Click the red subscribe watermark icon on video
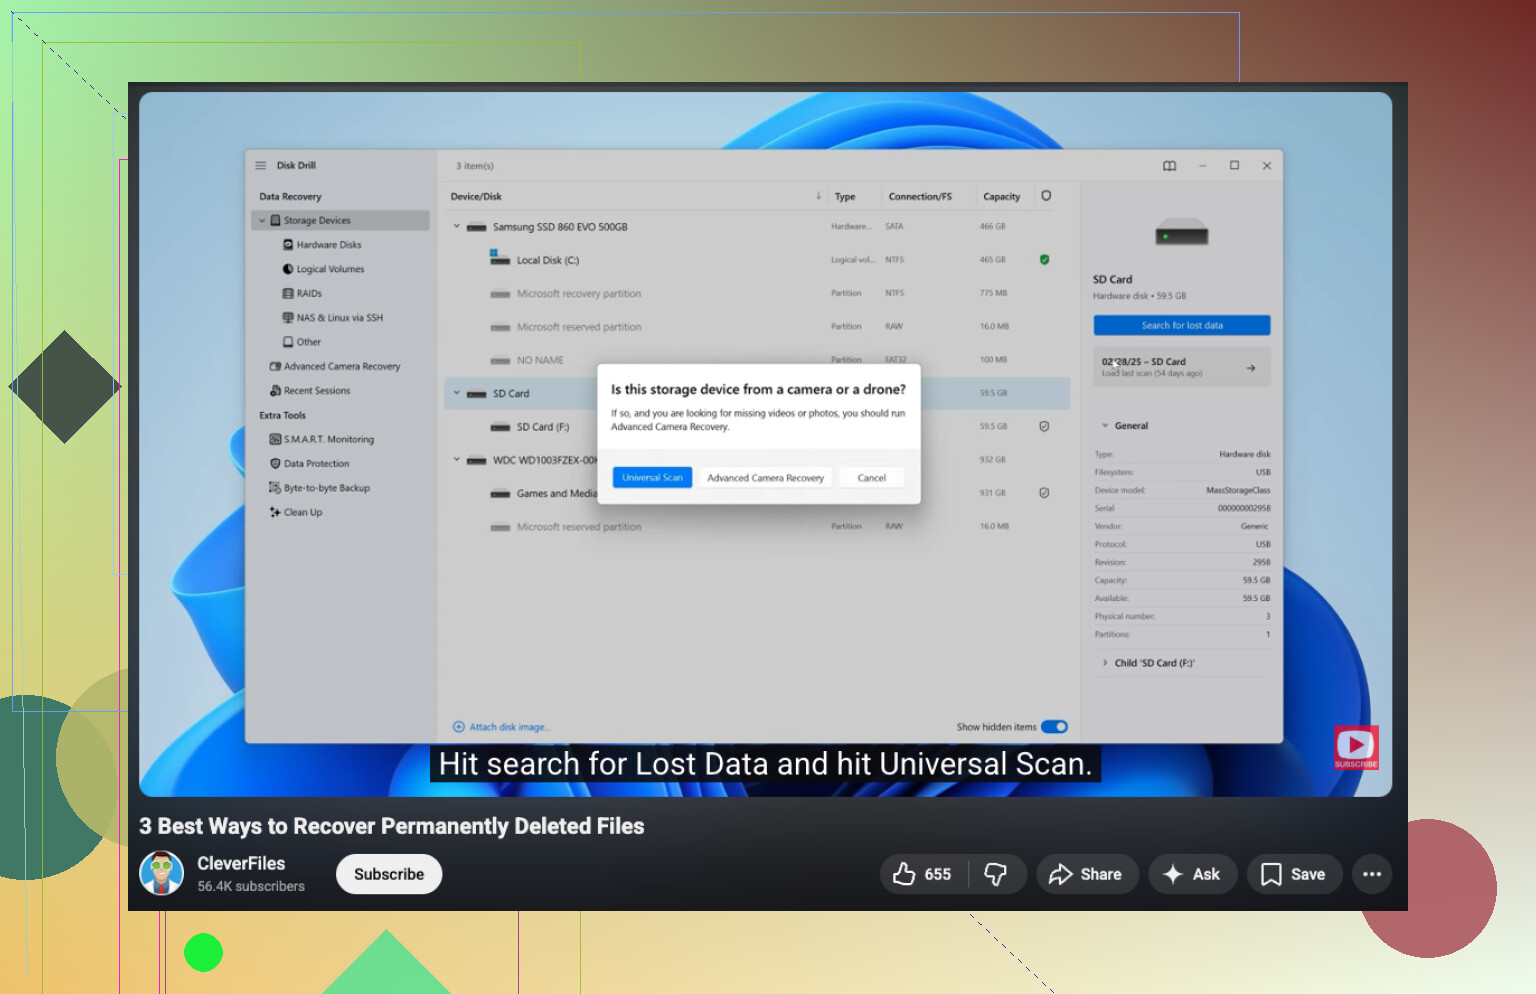The image size is (1536, 994). 1356,747
